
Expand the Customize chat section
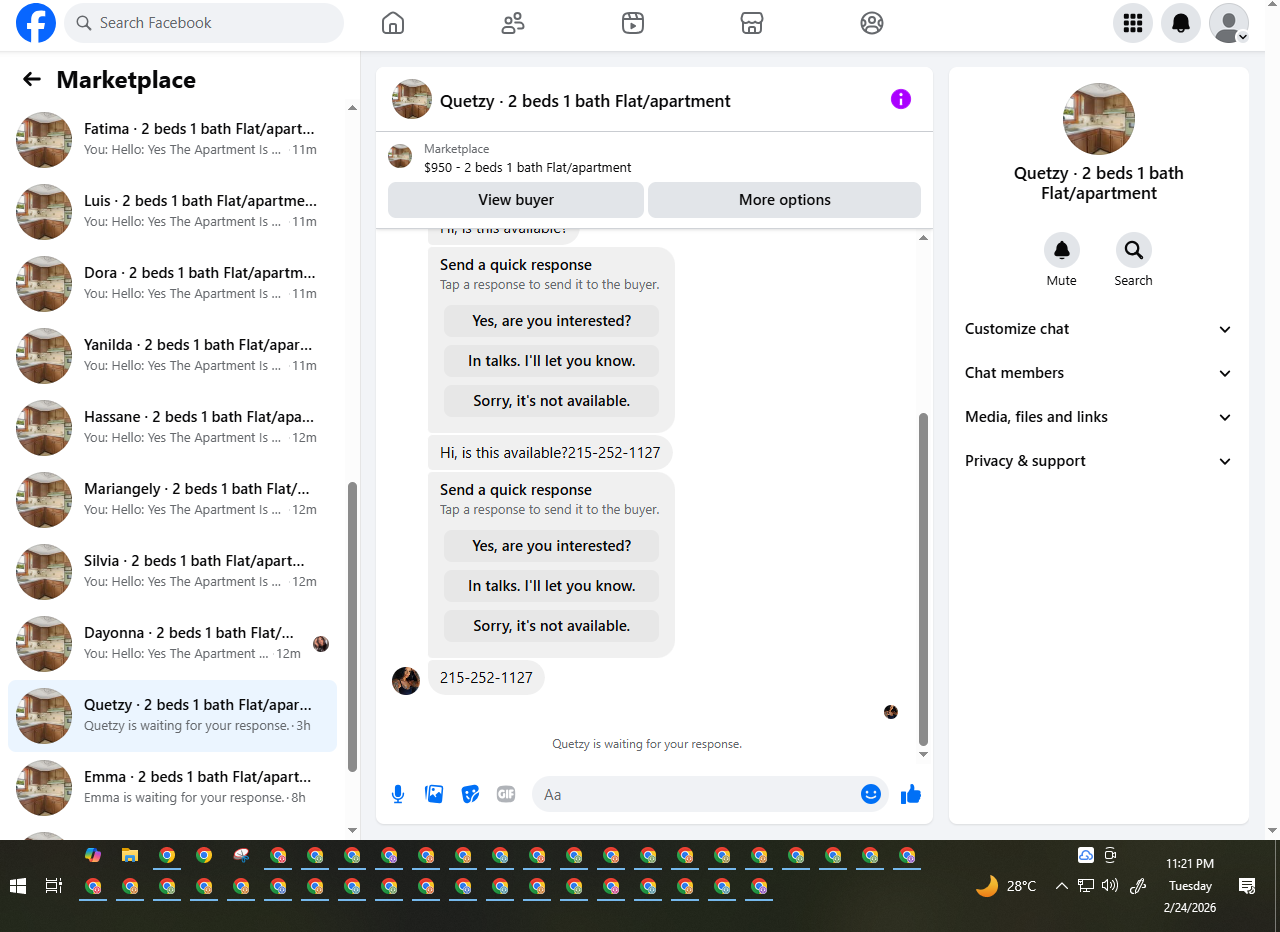tap(1099, 329)
